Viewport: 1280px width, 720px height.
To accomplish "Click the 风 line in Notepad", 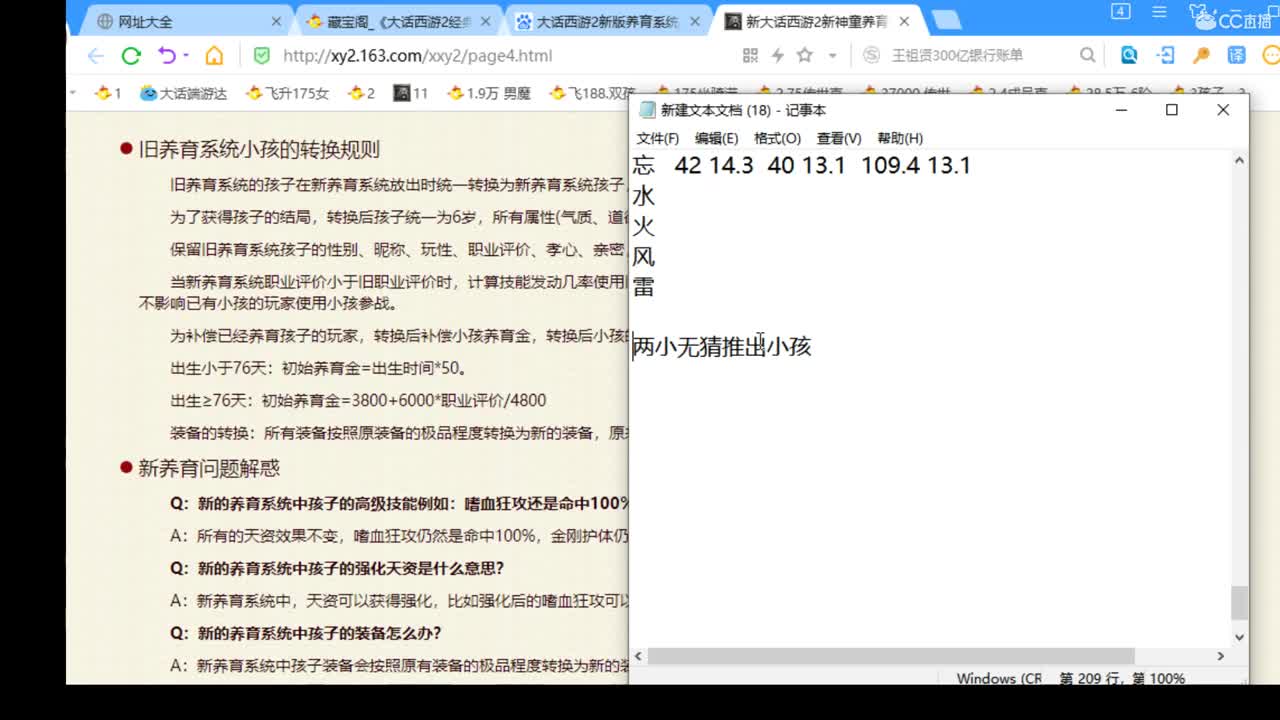I will (x=643, y=257).
